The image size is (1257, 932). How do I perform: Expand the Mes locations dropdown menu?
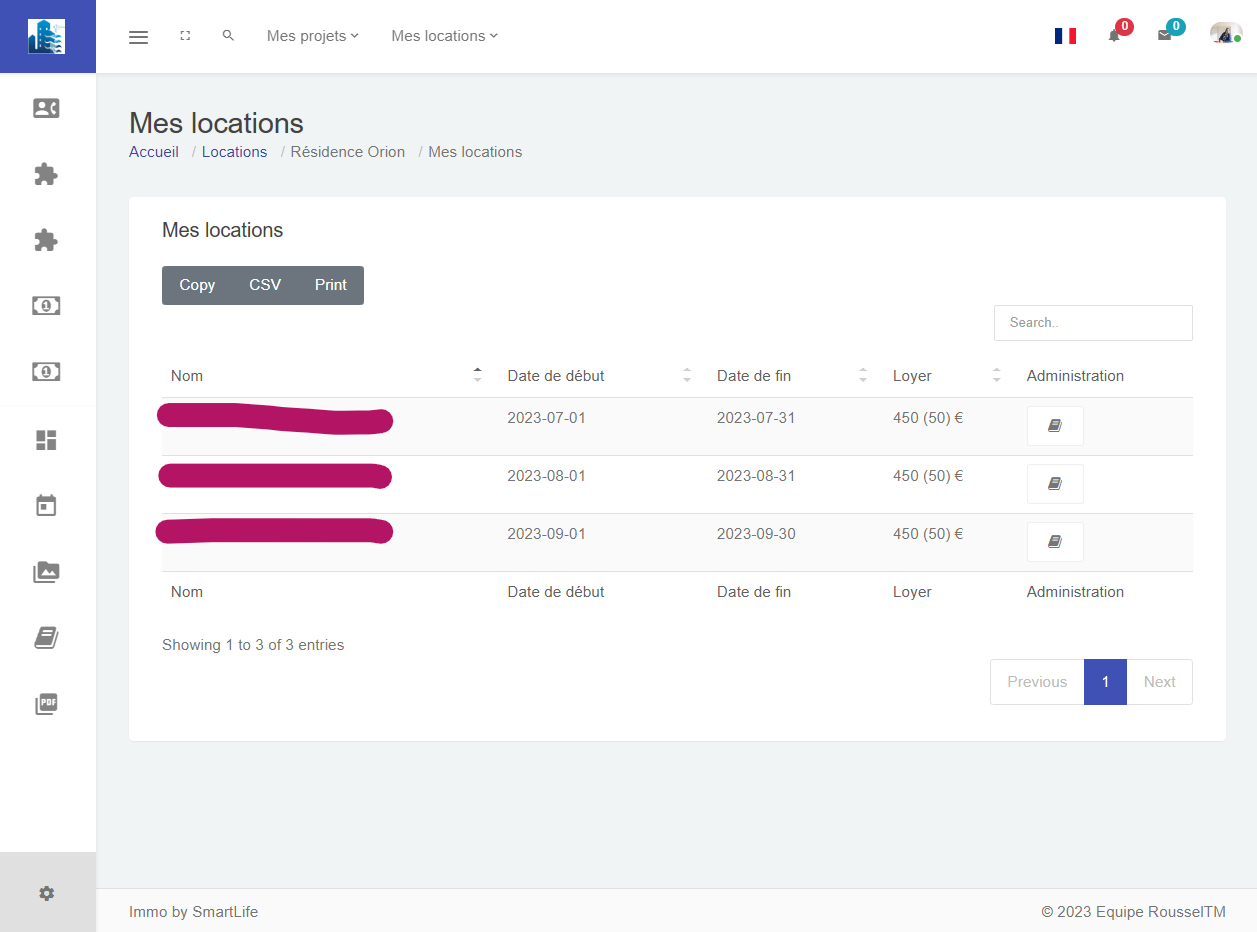444,36
